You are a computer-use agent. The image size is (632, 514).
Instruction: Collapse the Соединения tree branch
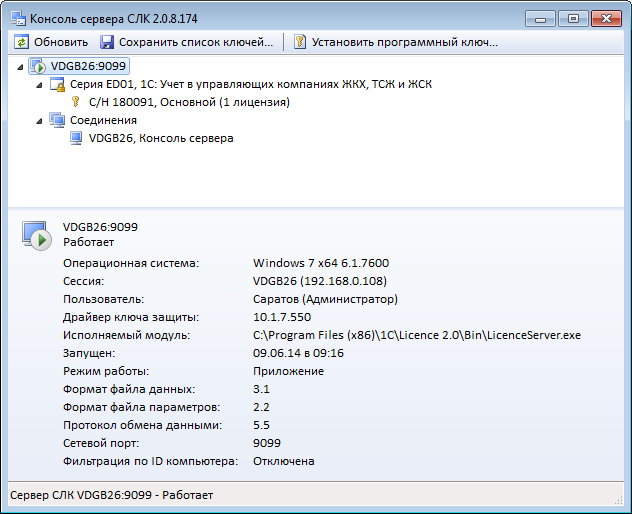[x=39, y=121]
